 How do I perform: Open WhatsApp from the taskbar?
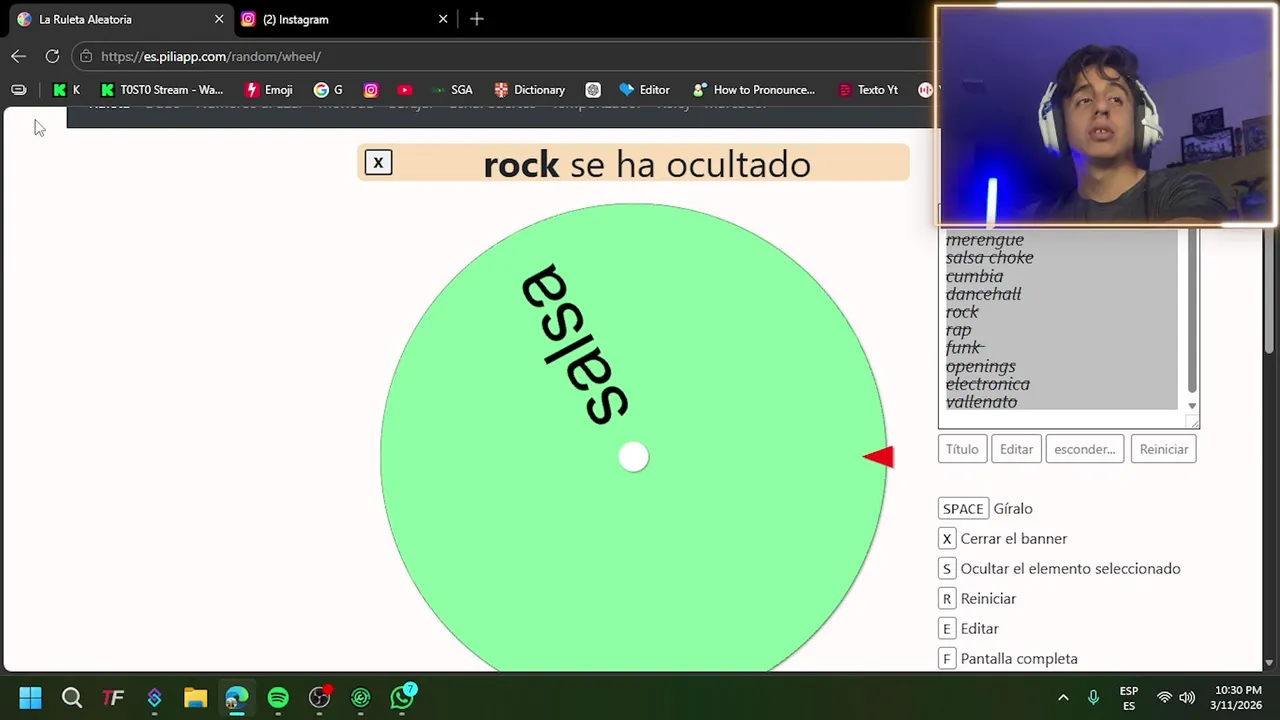pyautogui.click(x=402, y=697)
